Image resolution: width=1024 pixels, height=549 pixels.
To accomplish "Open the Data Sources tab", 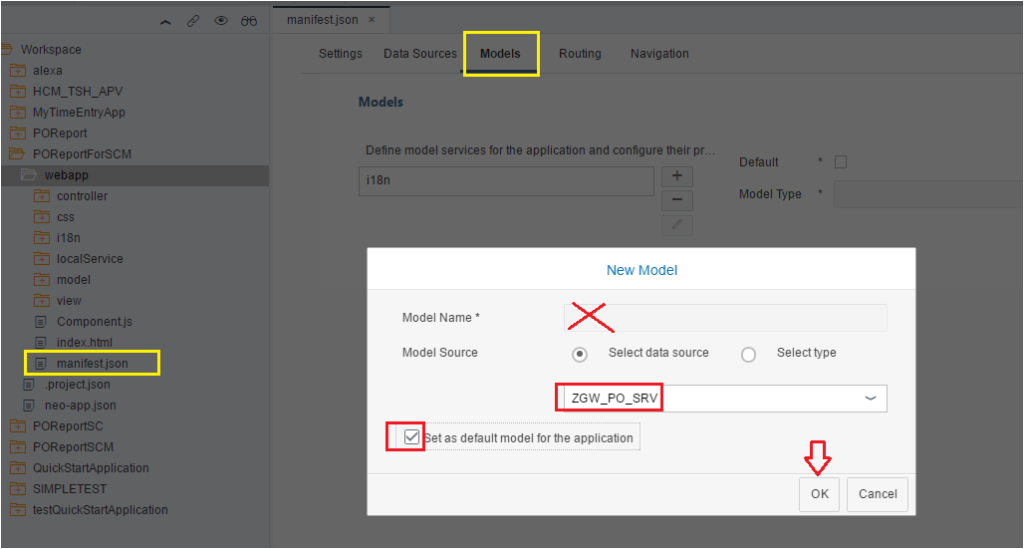I will click(420, 54).
